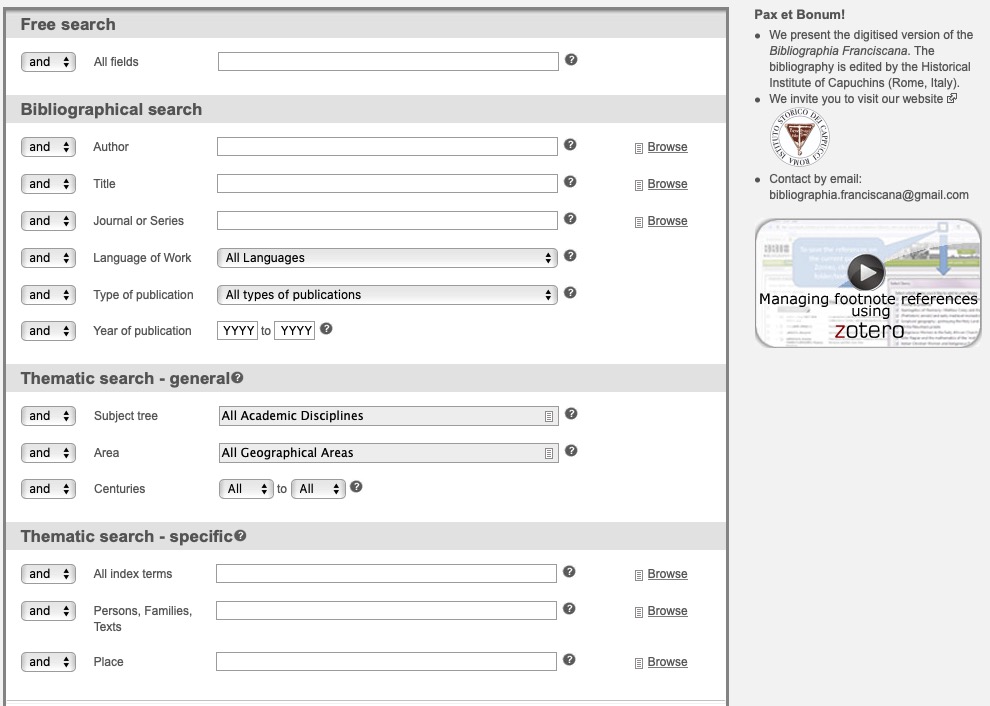Click the help icon next to All fields
The image size is (990, 706).
point(571,60)
